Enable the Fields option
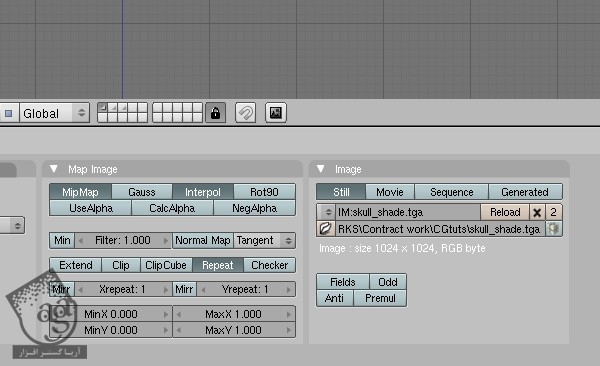Screen dimensions: 600x366 [342, 282]
